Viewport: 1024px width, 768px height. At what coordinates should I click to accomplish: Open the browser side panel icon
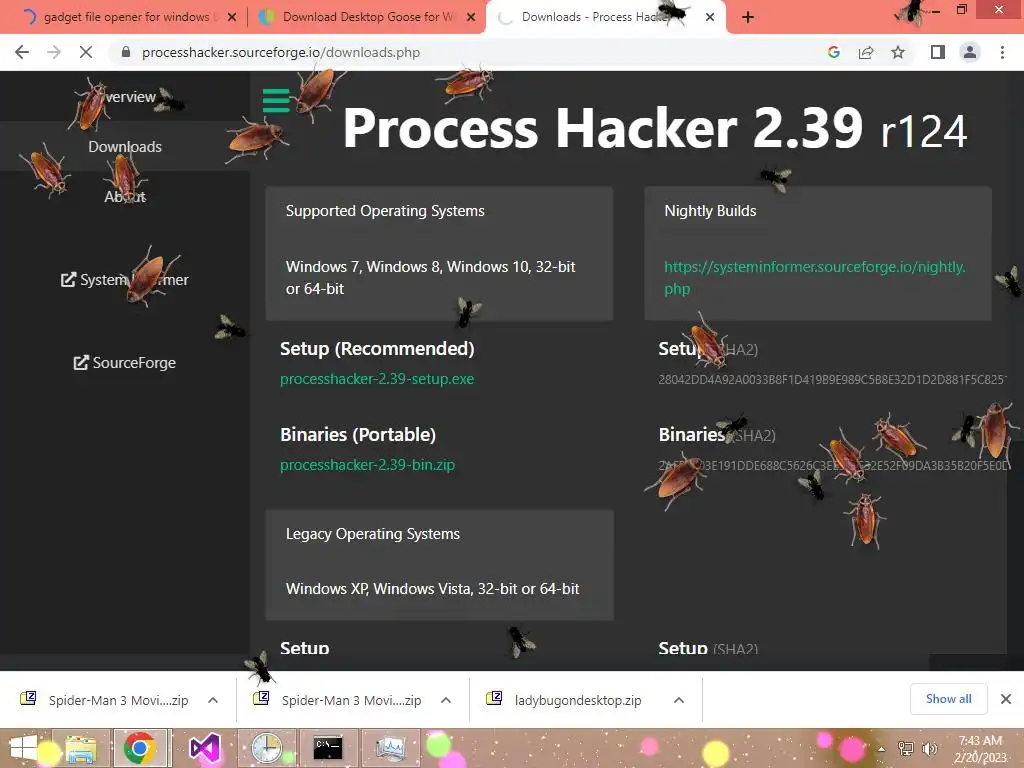pos(938,52)
